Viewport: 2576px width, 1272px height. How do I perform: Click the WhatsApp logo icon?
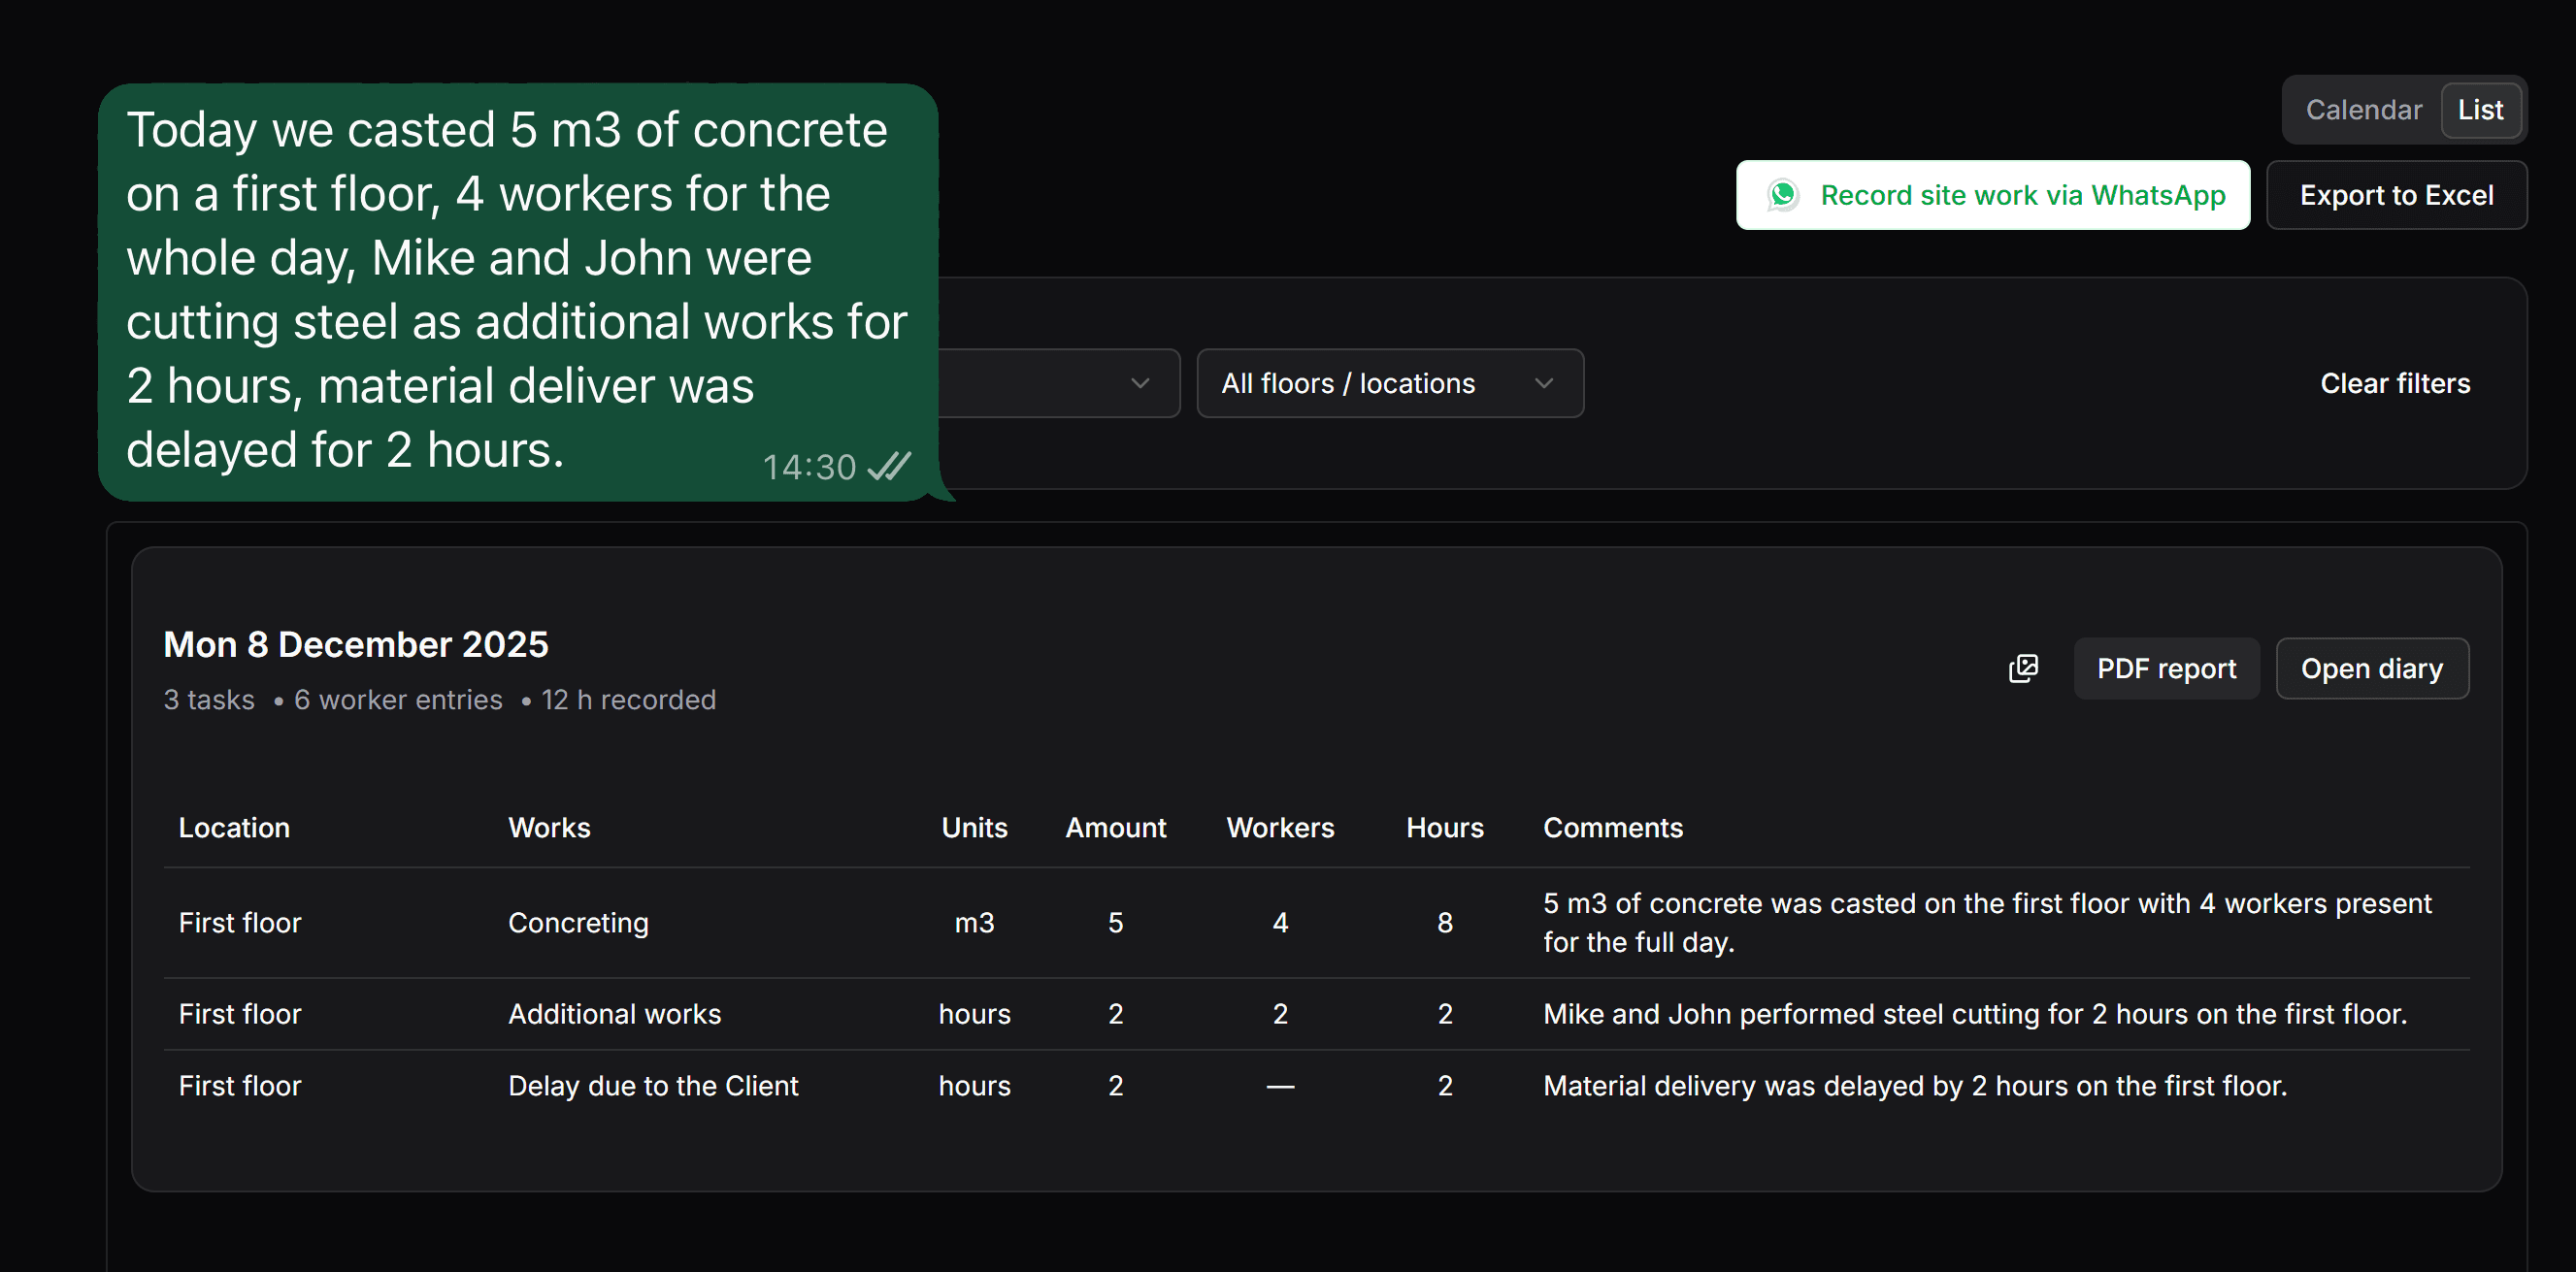(1783, 195)
